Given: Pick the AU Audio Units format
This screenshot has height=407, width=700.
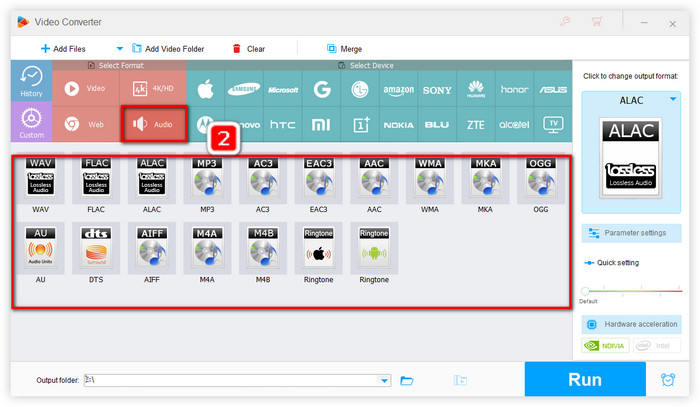Looking at the screenshot, I should click(41, 248).
